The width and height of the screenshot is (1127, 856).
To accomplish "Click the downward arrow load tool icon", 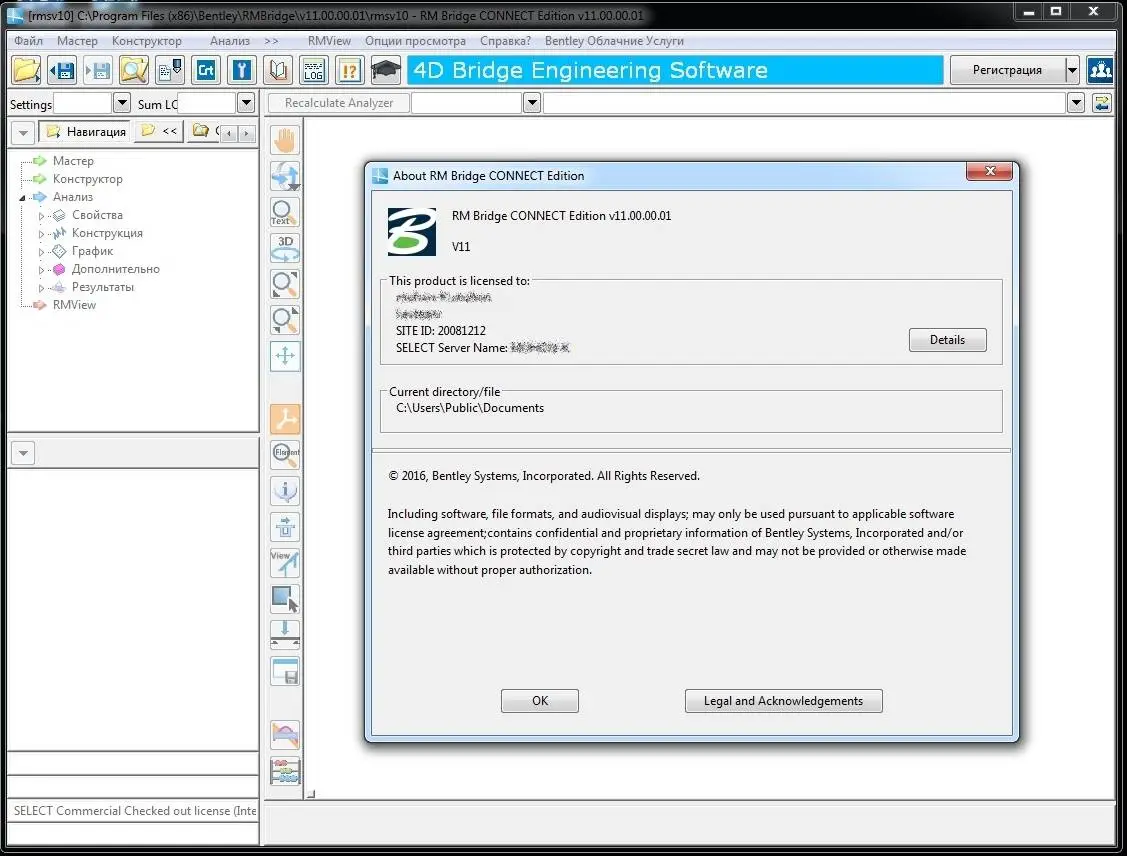I will [x=285, y=635].
